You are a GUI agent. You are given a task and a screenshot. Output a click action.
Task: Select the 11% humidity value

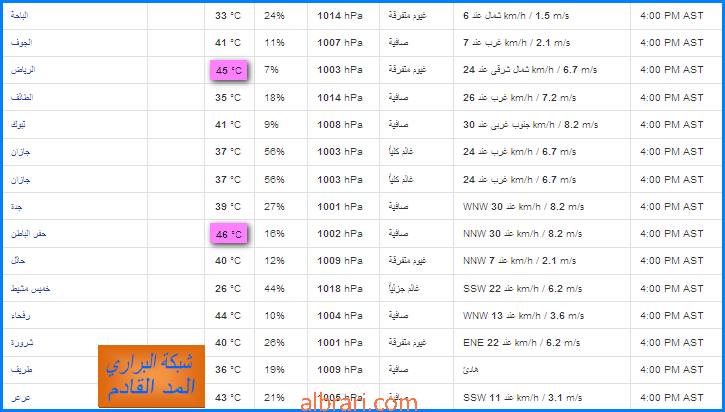pyautogui.click(x=274, y=43)
